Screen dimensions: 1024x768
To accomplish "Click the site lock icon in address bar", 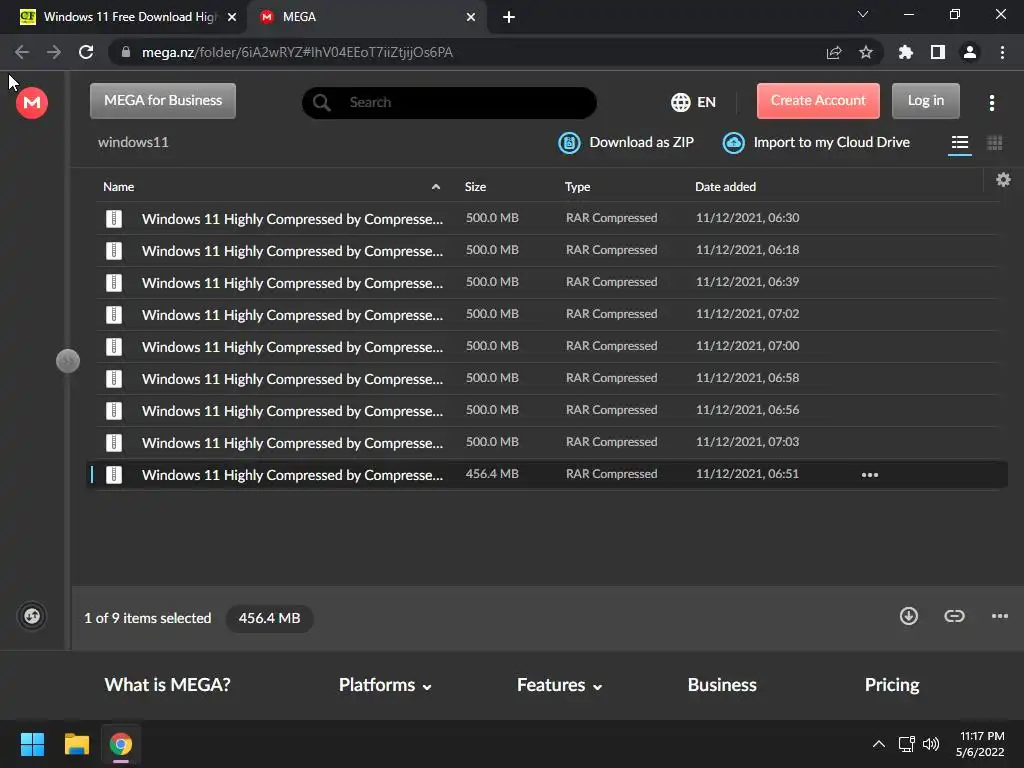I will coord(126,52).
